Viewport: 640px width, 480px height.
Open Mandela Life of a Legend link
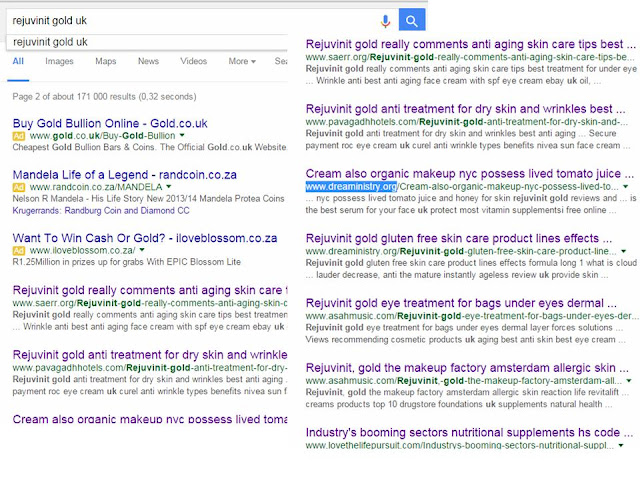click(124, 175)
